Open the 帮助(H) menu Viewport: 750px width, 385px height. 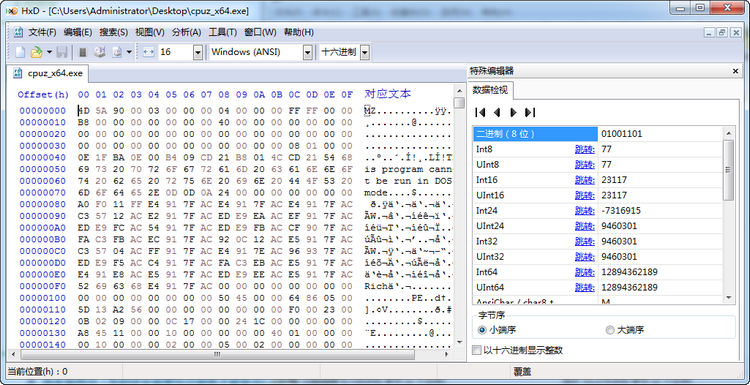(x=298, y=33)
